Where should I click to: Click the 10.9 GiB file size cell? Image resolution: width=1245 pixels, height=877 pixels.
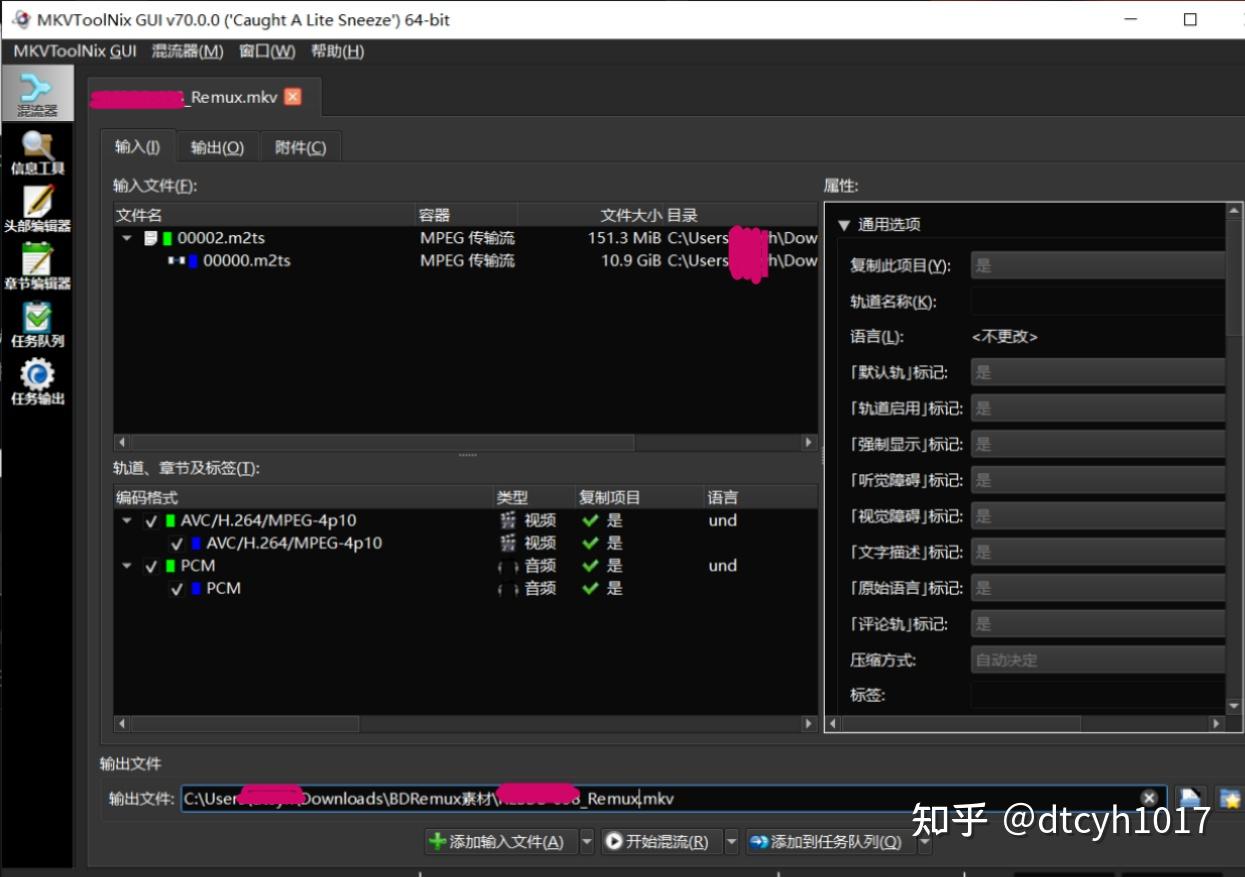[x=631, y=261]
